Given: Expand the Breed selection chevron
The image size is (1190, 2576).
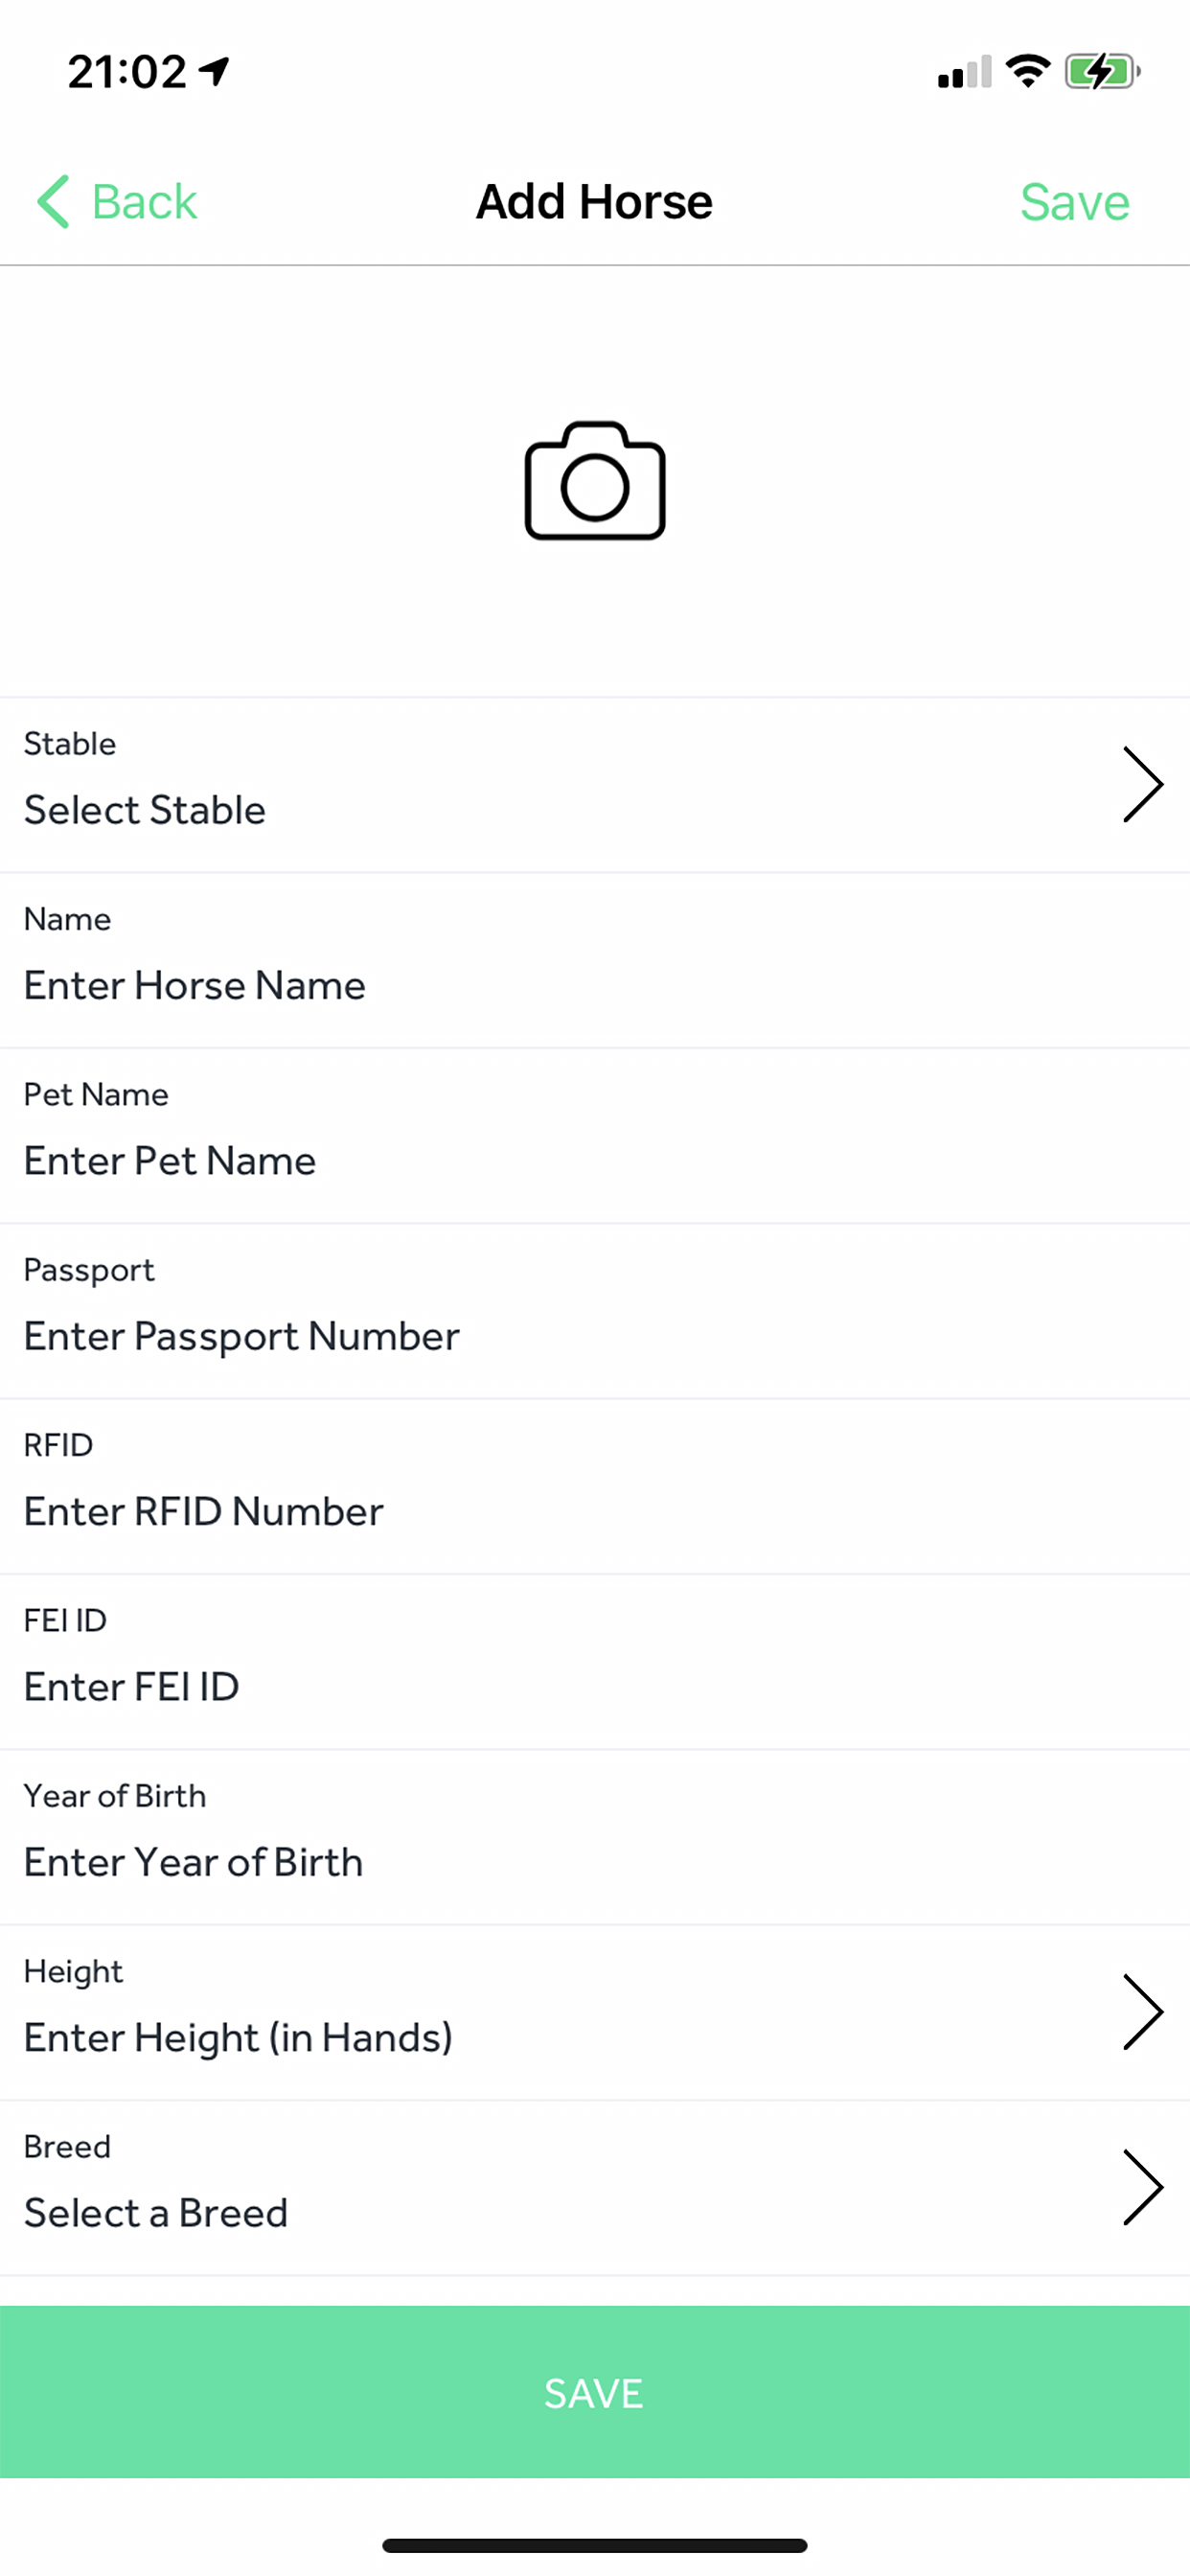Looking at the screenshot, I should click(1143, 2188).
